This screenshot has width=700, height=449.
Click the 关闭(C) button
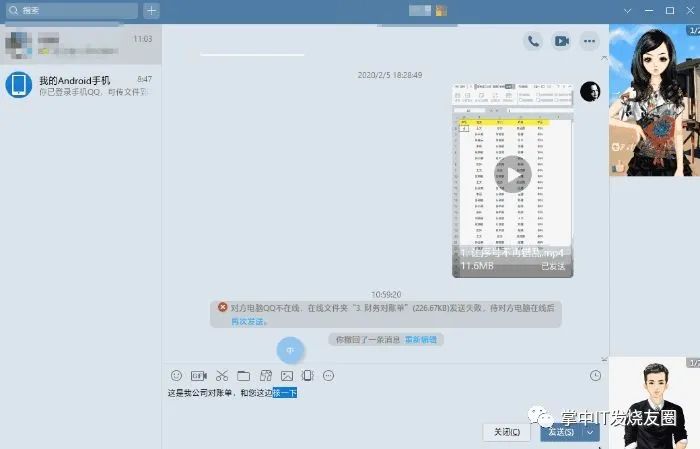click(x=507, y=432)
